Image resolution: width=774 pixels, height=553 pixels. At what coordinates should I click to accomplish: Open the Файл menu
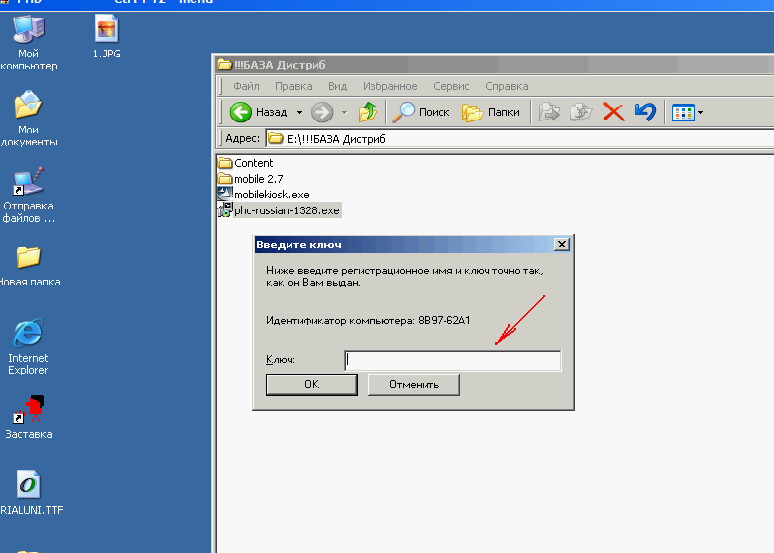pos(246,86)
